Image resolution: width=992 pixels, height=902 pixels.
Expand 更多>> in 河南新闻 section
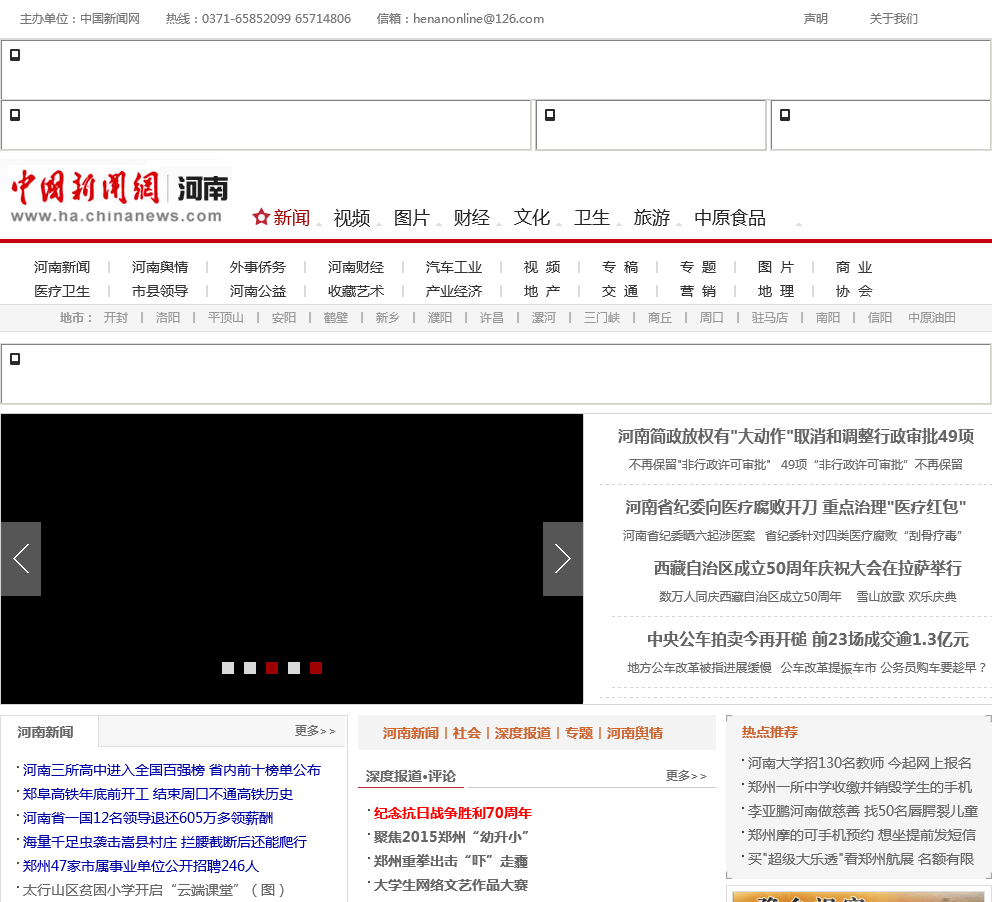(x=315, y=731)
